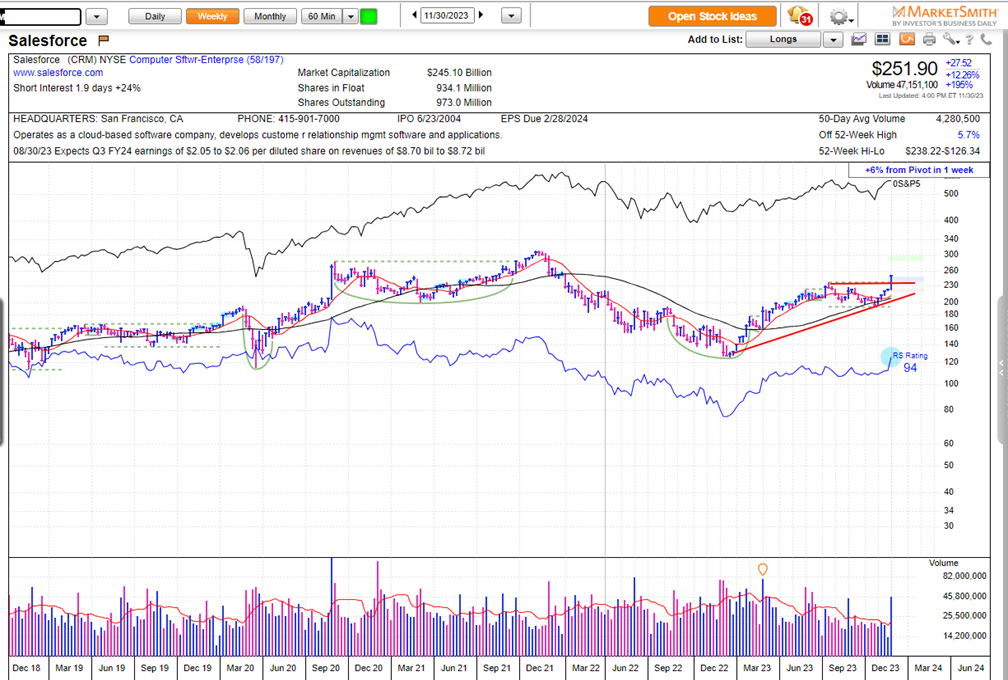The height and width of the screenshot is (680, 1008).
Task: Expand the 60 Min interval dropdown arrow
Action: [350, 16]
